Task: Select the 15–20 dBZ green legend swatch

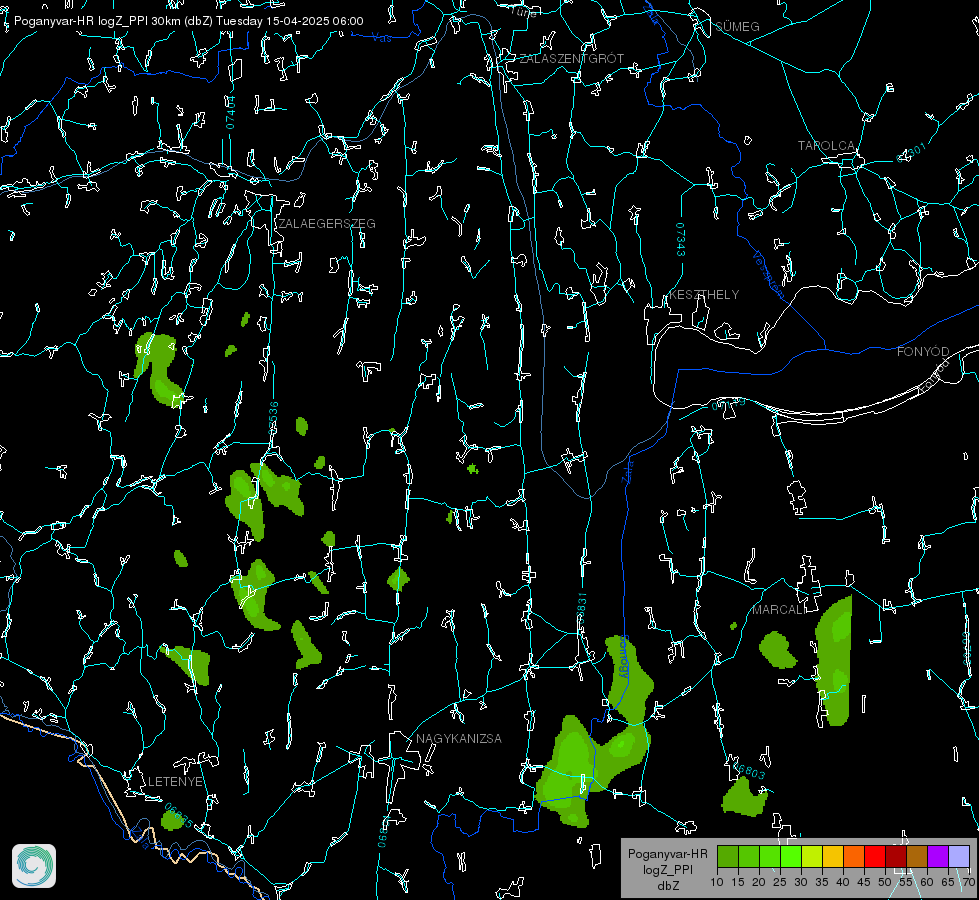Action: (749, 856)
